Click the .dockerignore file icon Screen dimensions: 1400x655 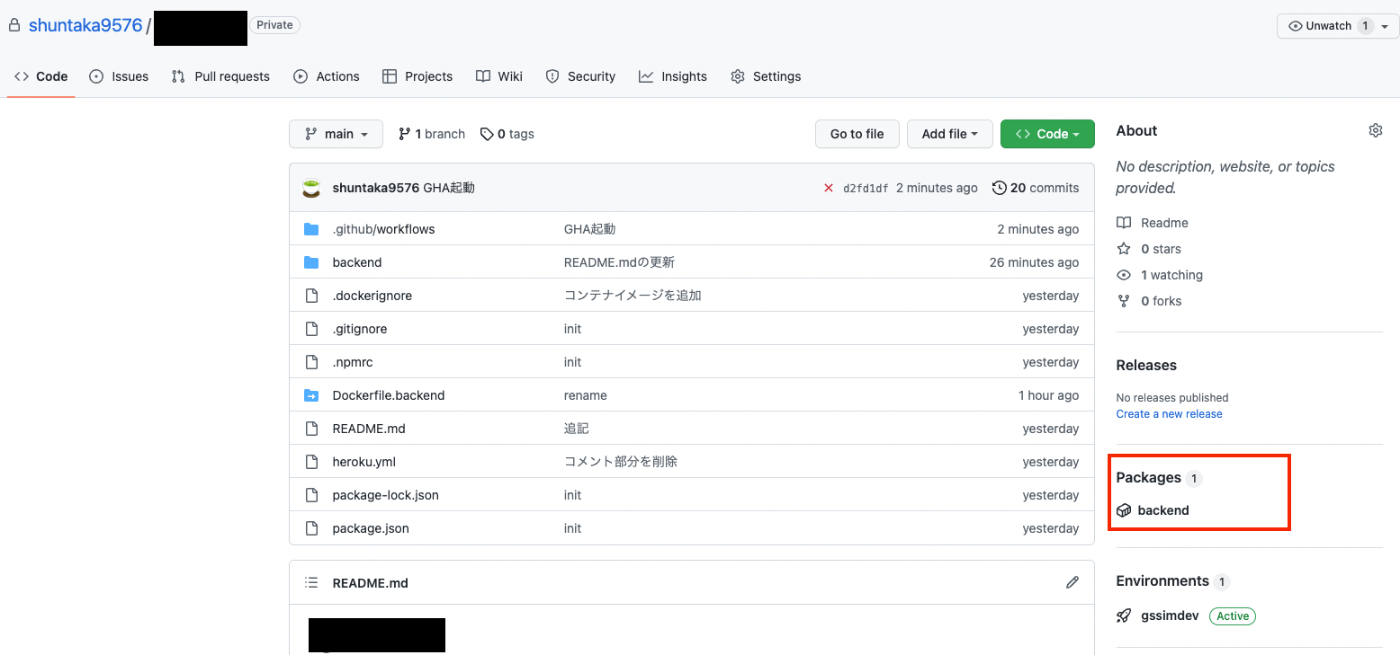click(x=311, y=296)
